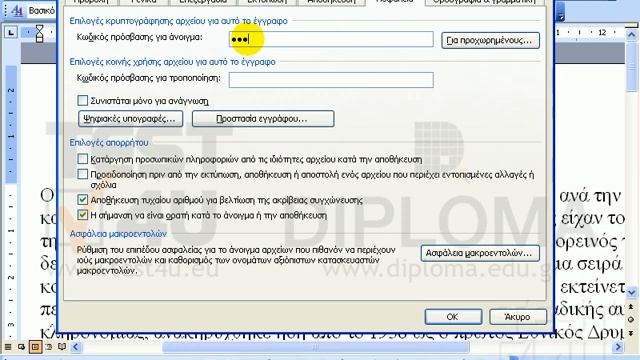Click the vertical scrollbar thumb

[x=631, y=67]
